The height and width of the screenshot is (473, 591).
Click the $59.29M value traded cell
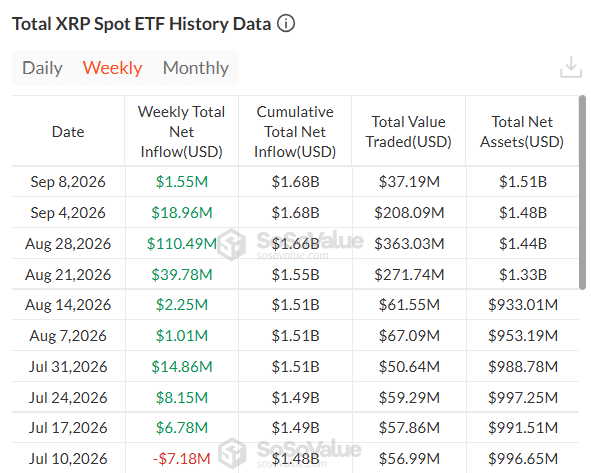(409, 397)
